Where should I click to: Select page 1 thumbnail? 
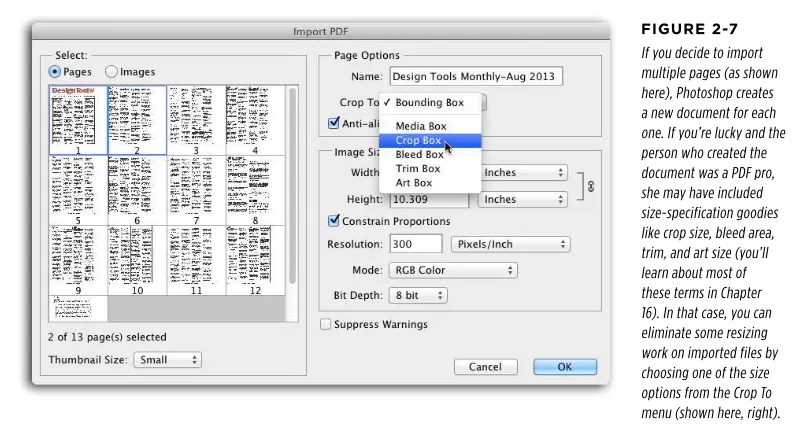coord(78,120)
